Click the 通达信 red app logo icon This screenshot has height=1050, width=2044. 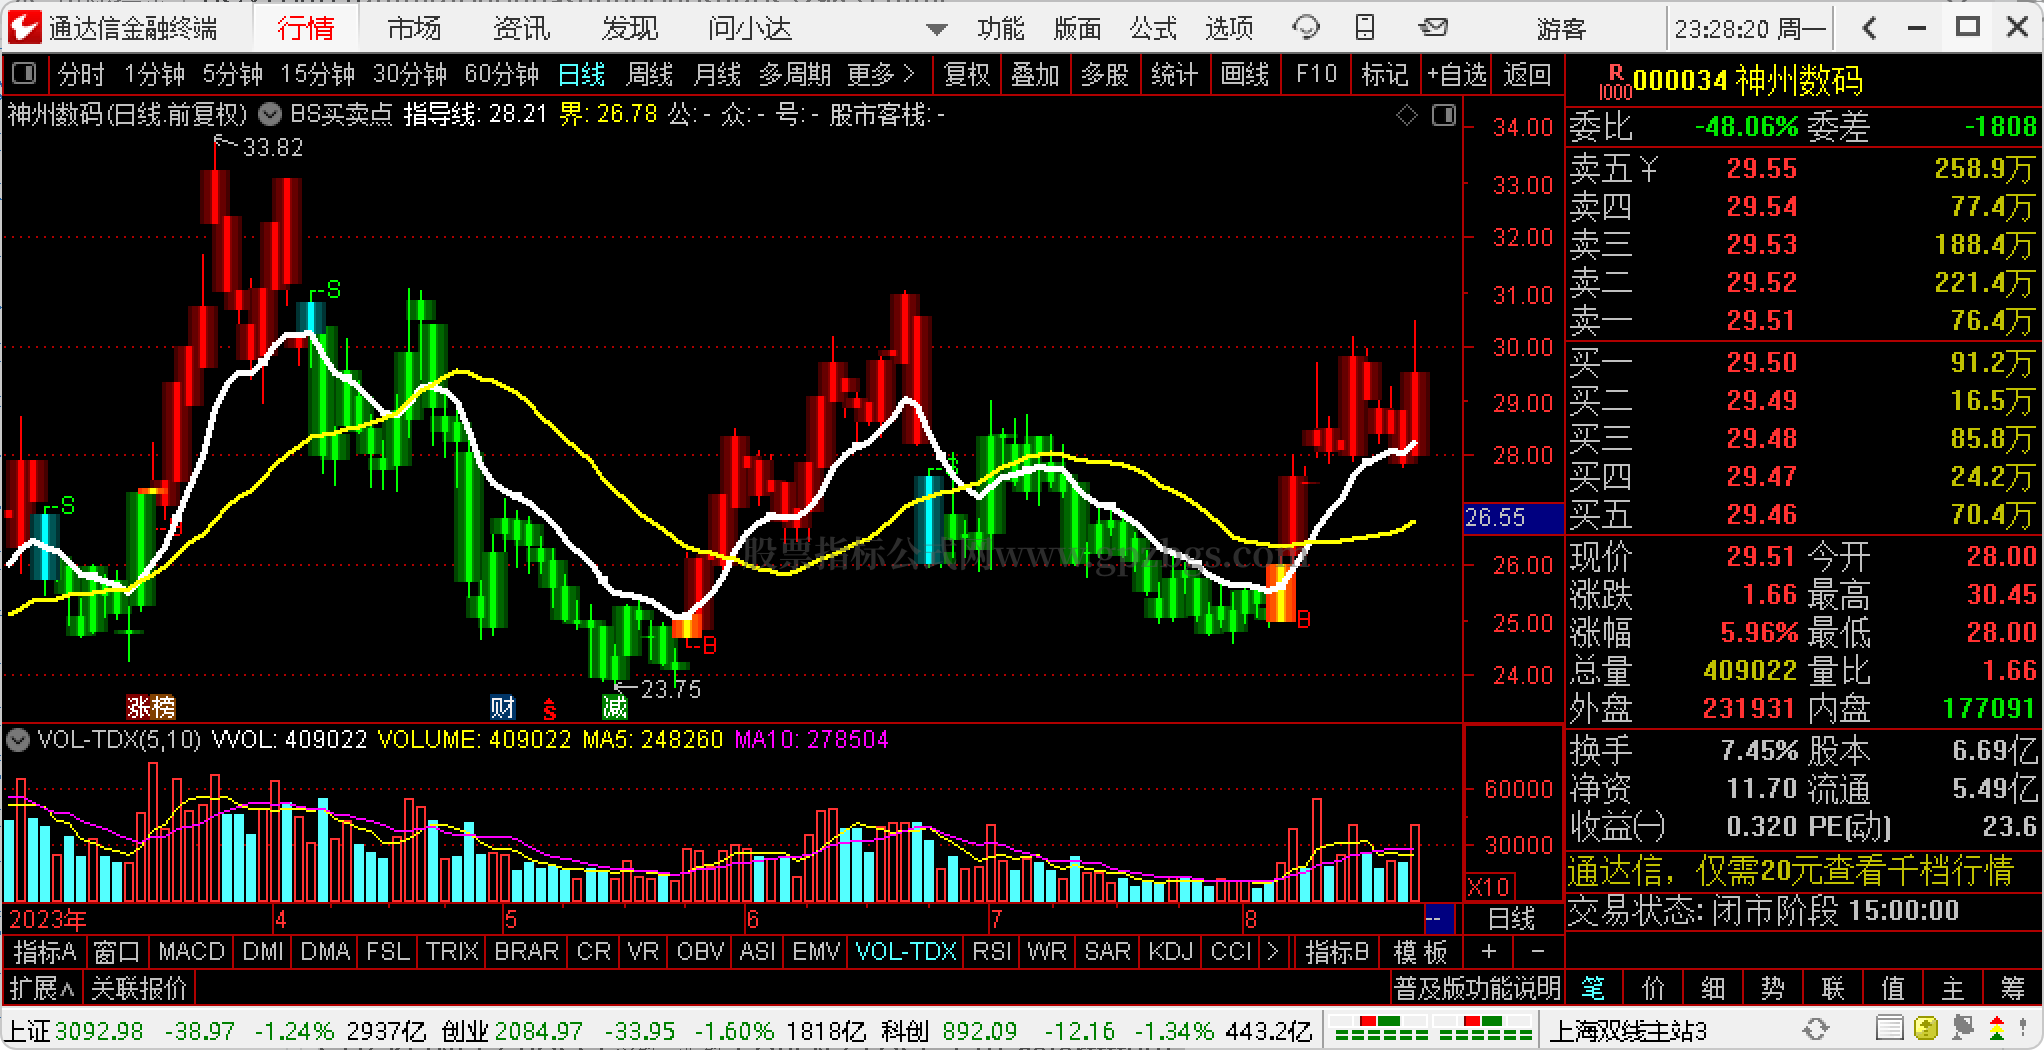pos(25,27)
